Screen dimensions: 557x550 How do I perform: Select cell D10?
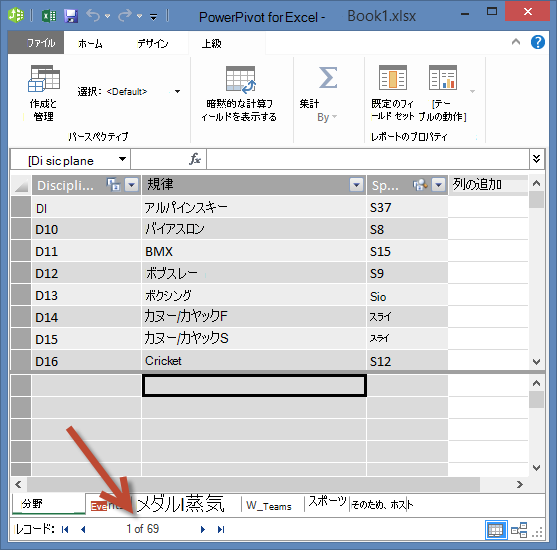(x=87, y=229)
